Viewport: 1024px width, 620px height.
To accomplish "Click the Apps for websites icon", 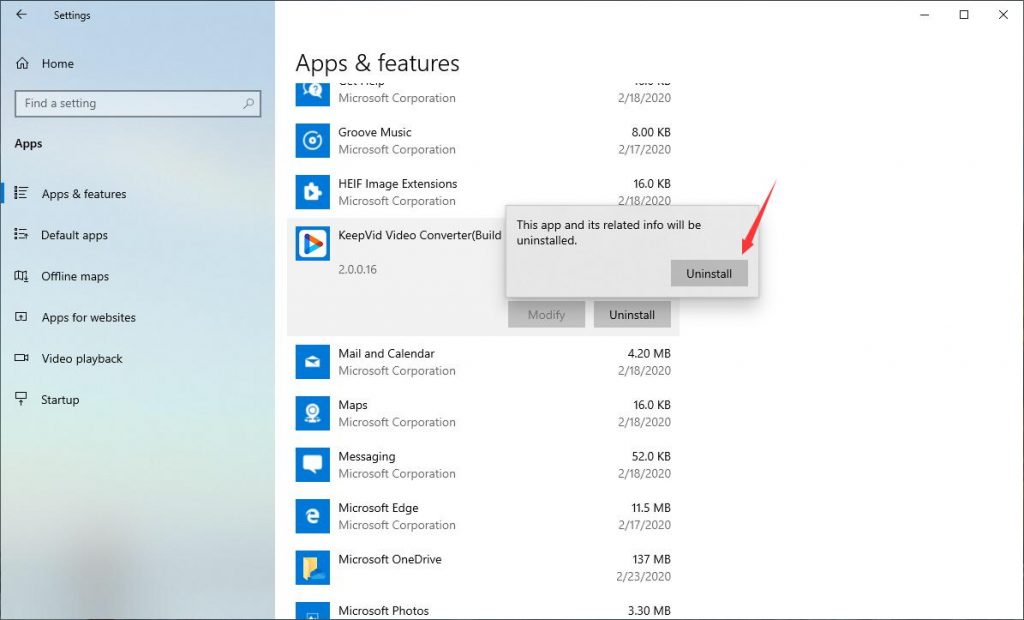I will [21, 317].
